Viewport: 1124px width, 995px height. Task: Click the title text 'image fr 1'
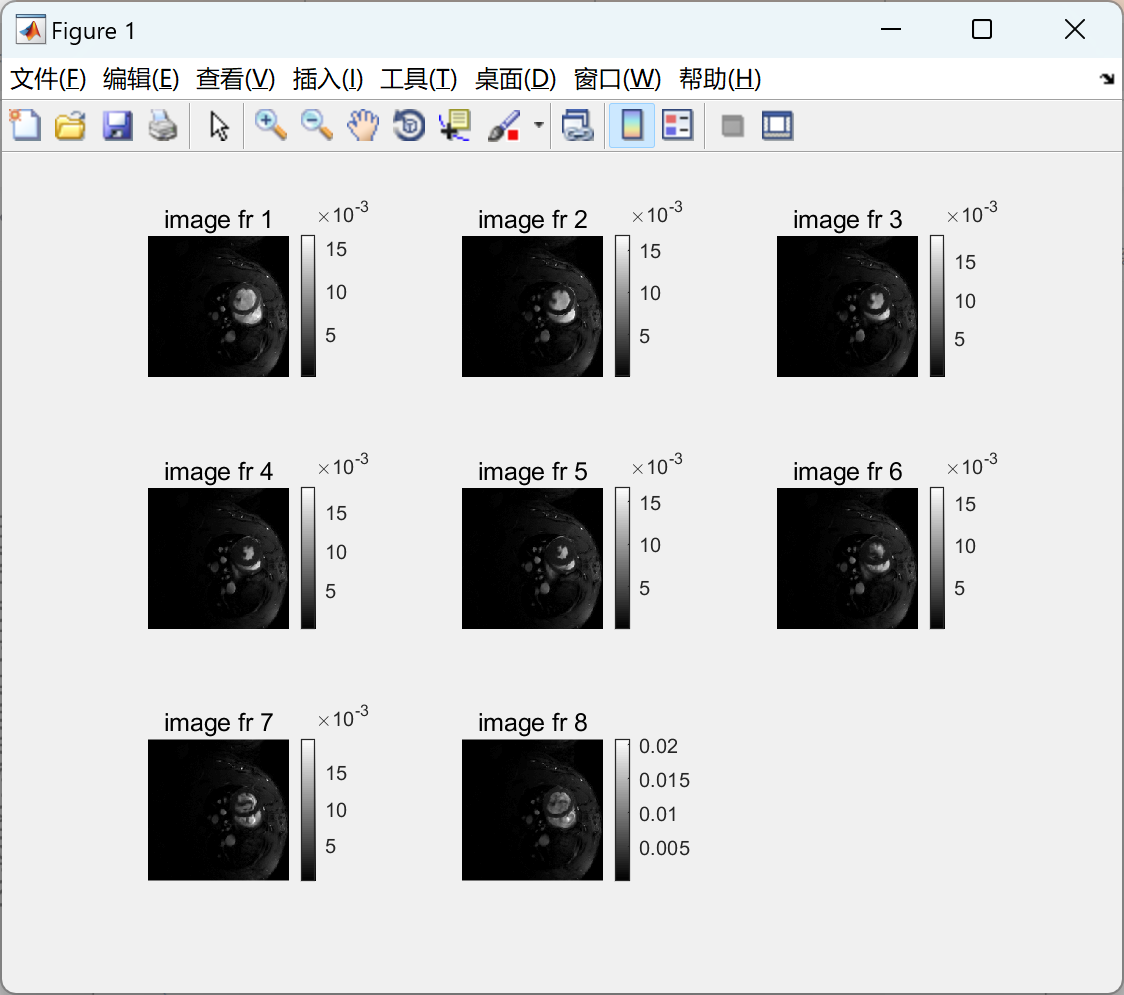pyautogui.click(x=218, y=219)
